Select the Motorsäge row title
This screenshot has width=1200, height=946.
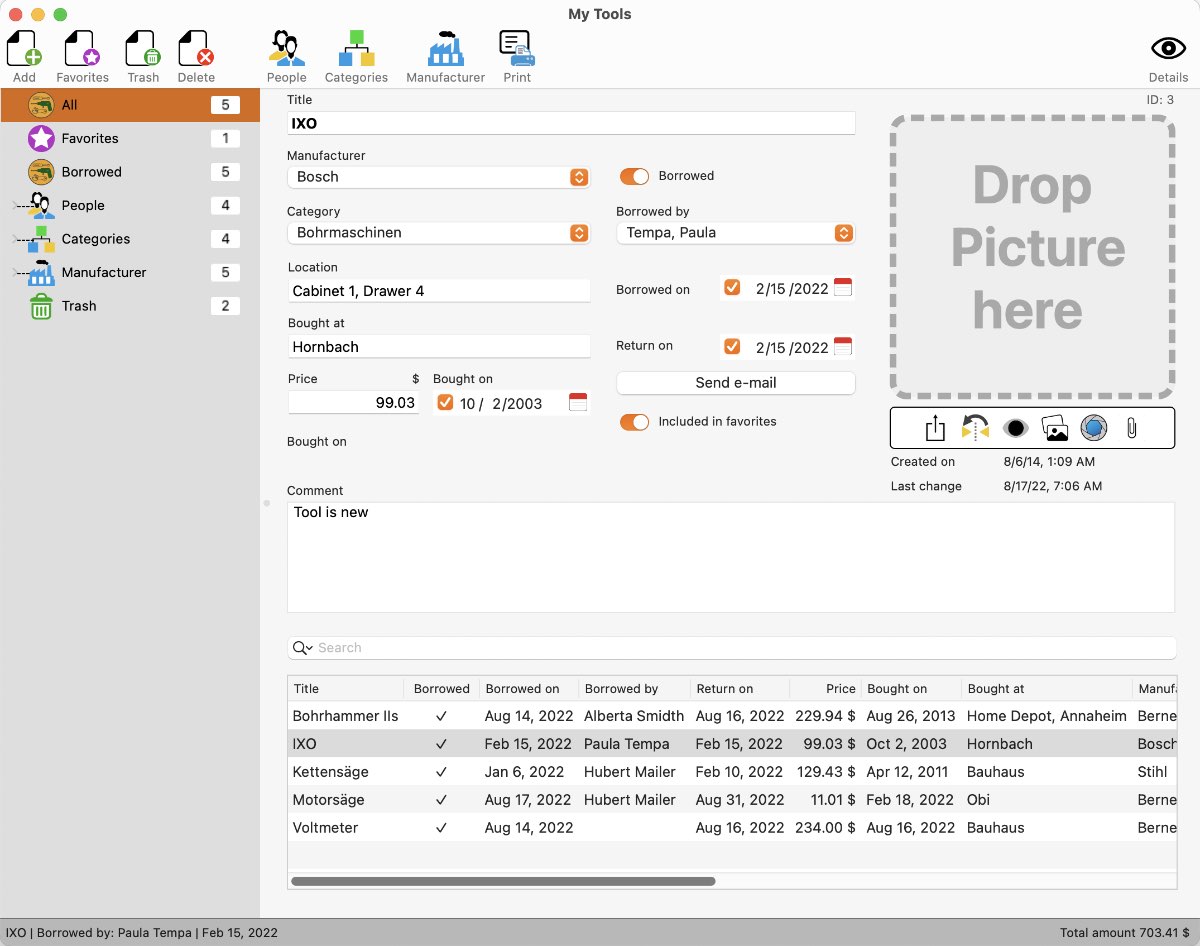(328, 800)
